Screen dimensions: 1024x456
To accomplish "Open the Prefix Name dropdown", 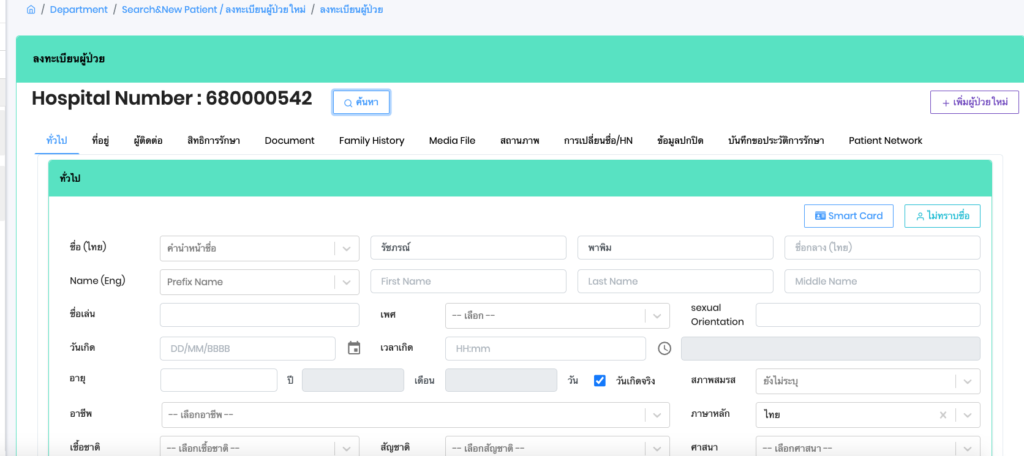I will point(346,282).
